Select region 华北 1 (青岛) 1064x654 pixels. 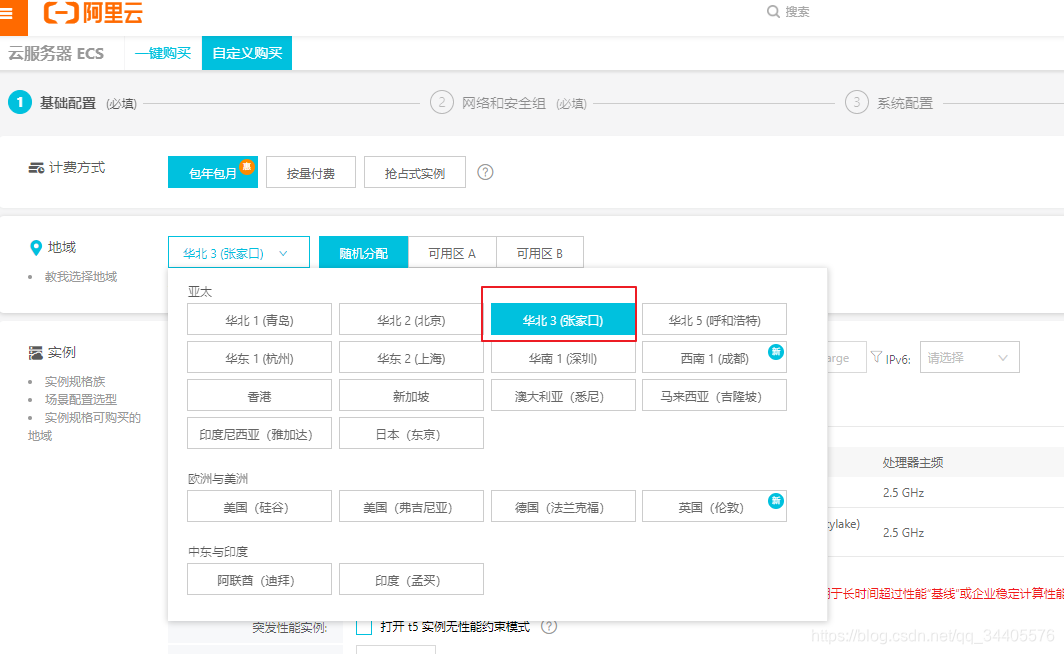[259, 320]
